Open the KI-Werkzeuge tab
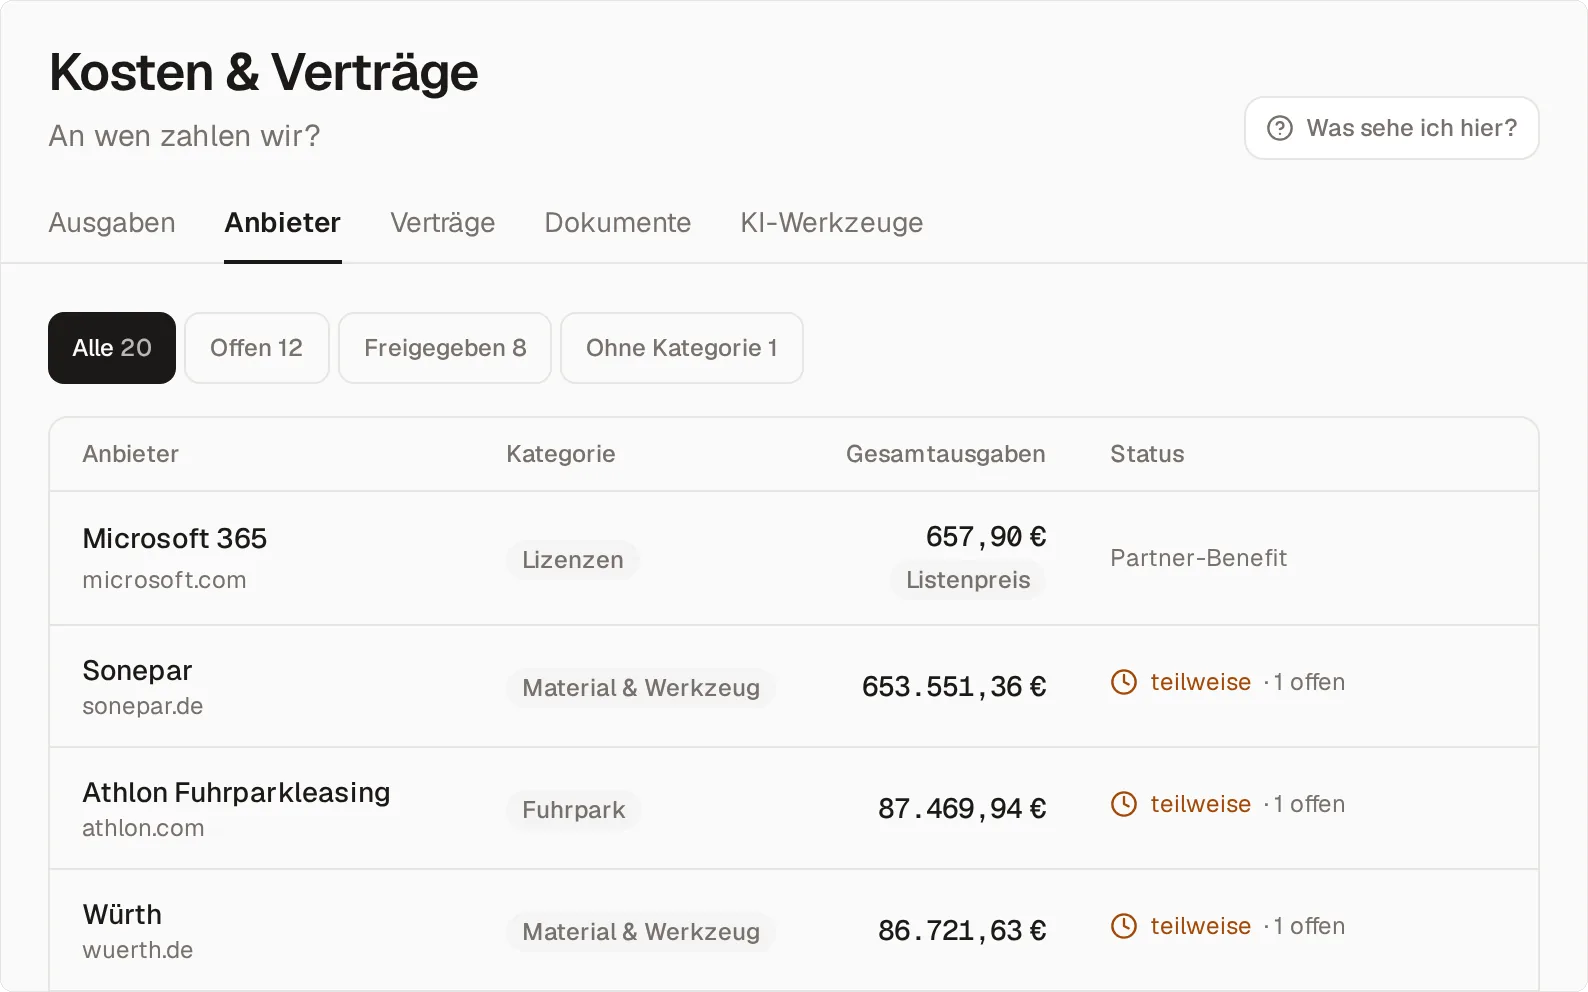The image size is (1588, 992). pos(831,222)
